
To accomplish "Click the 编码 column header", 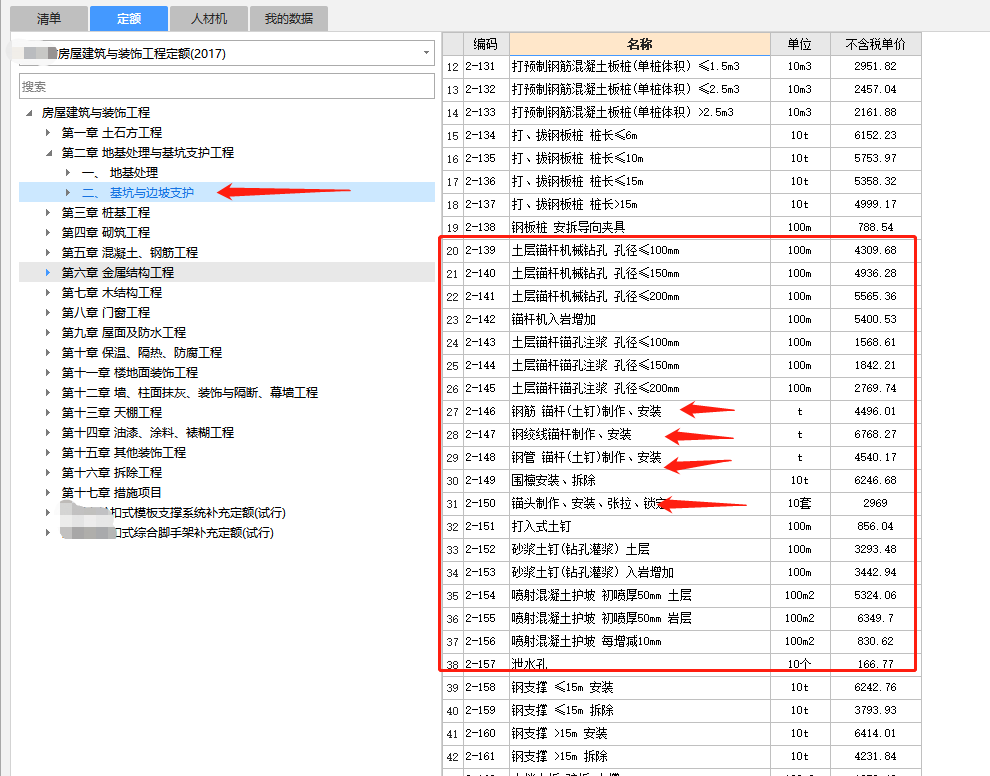I will [486, 44].
